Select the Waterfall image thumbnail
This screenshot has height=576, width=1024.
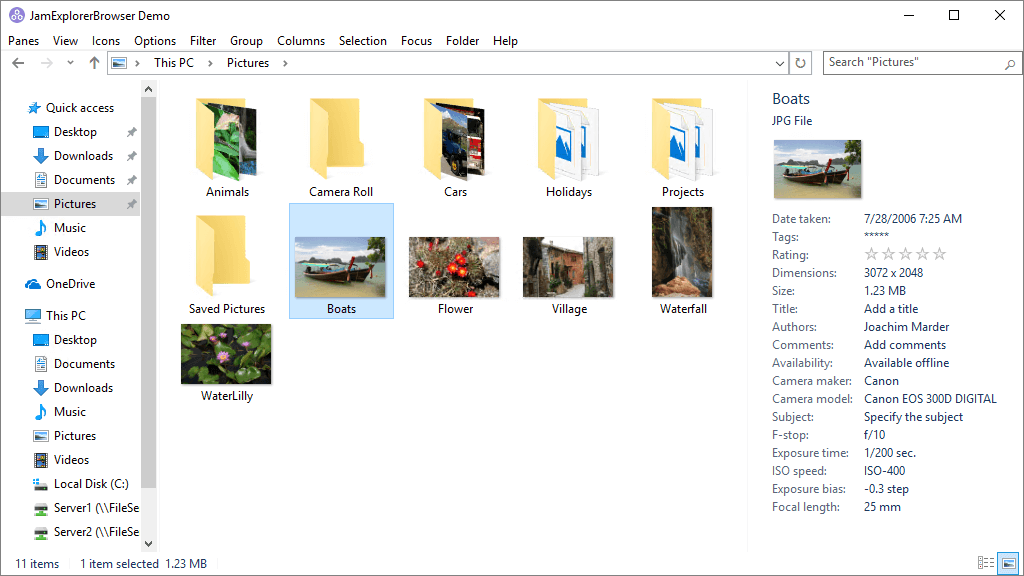coord(682,252)
